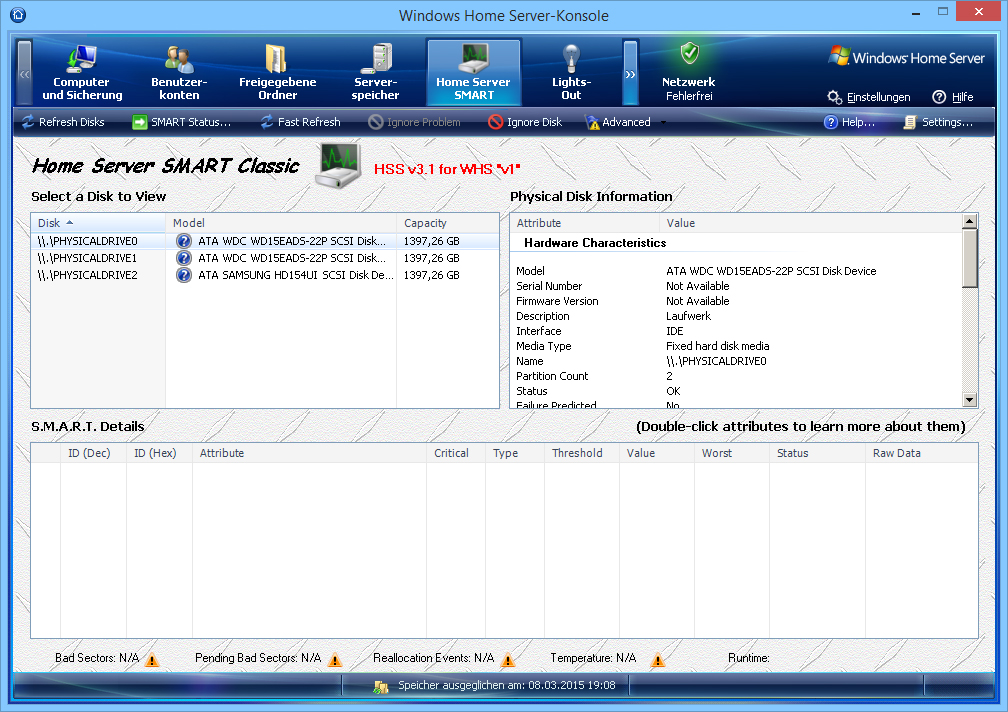Sort S.M.A.R.T. details by ID (Dec)
This screenshot has height=712, width=1008.
93,453
